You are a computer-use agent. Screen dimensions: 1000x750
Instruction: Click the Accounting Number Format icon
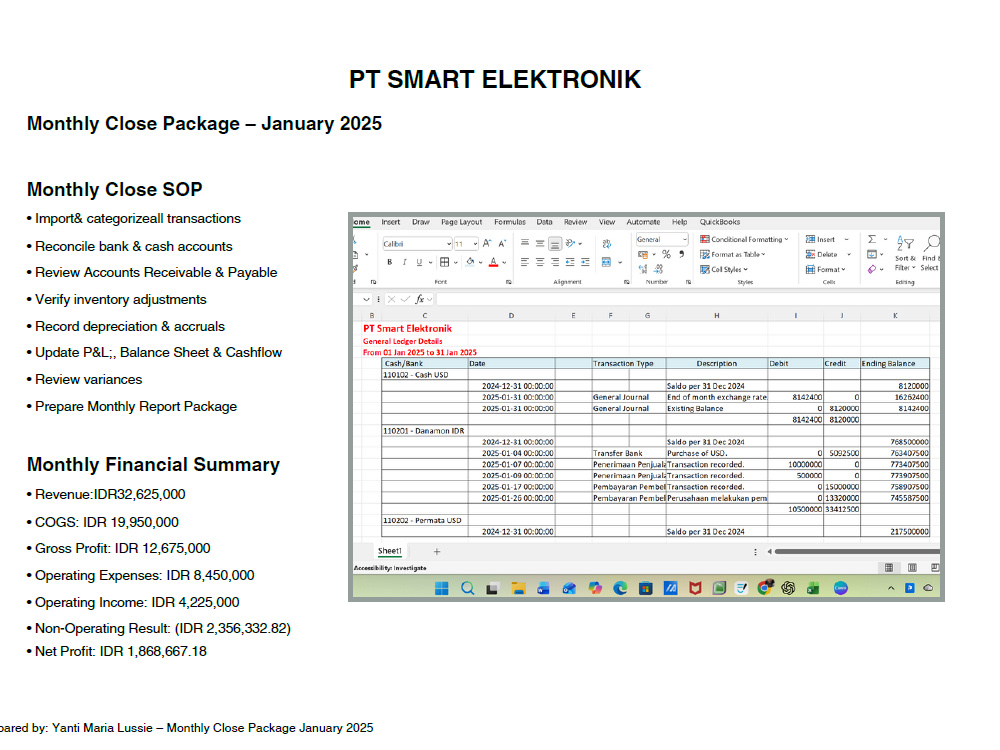tap(643, 254)
